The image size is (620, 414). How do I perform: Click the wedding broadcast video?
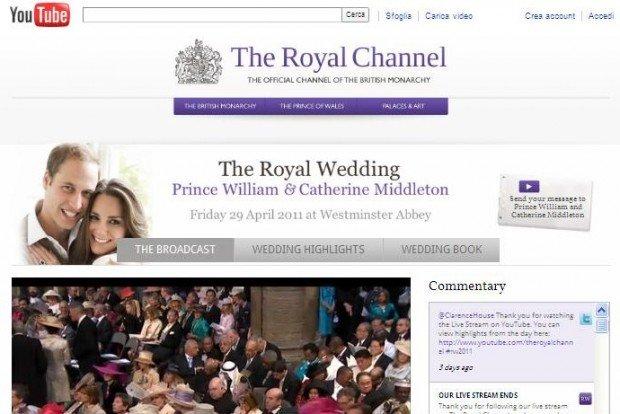click(x=211, y=346)
